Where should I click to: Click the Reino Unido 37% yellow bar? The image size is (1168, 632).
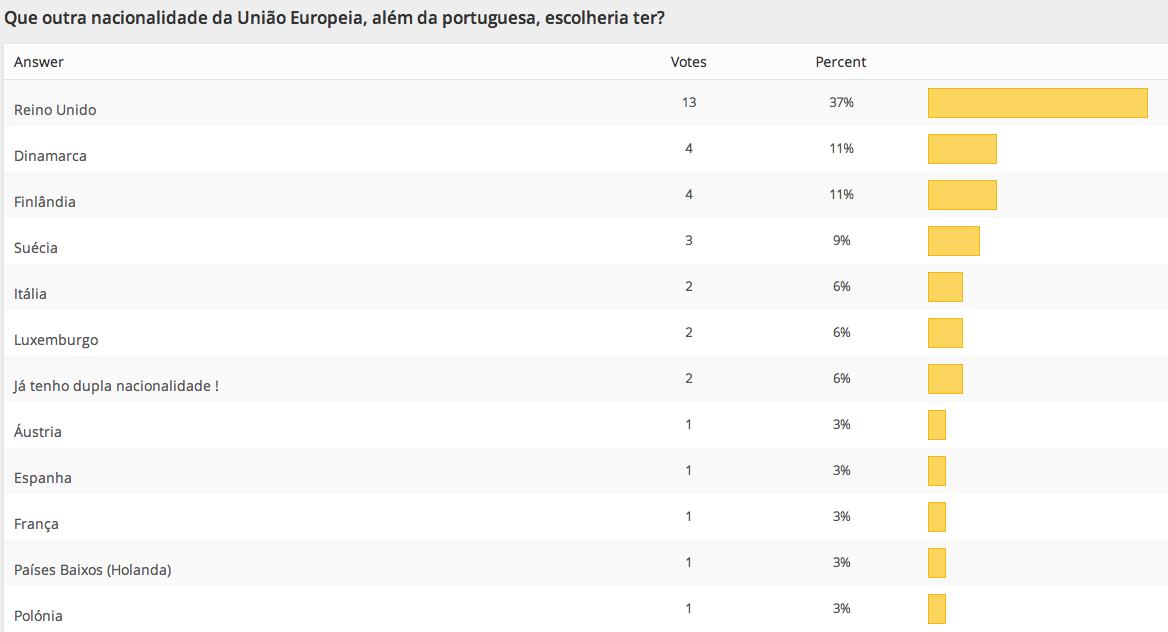[x=1037, y=103]
